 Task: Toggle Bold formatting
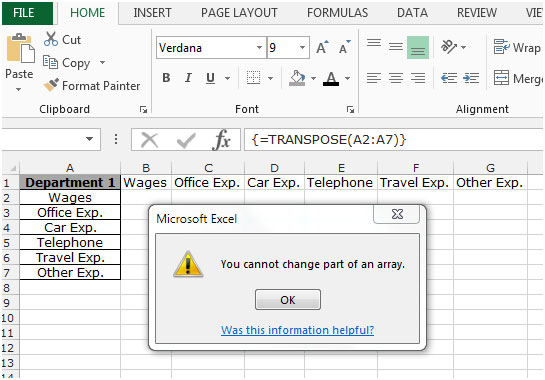click(x=166, y=78)
